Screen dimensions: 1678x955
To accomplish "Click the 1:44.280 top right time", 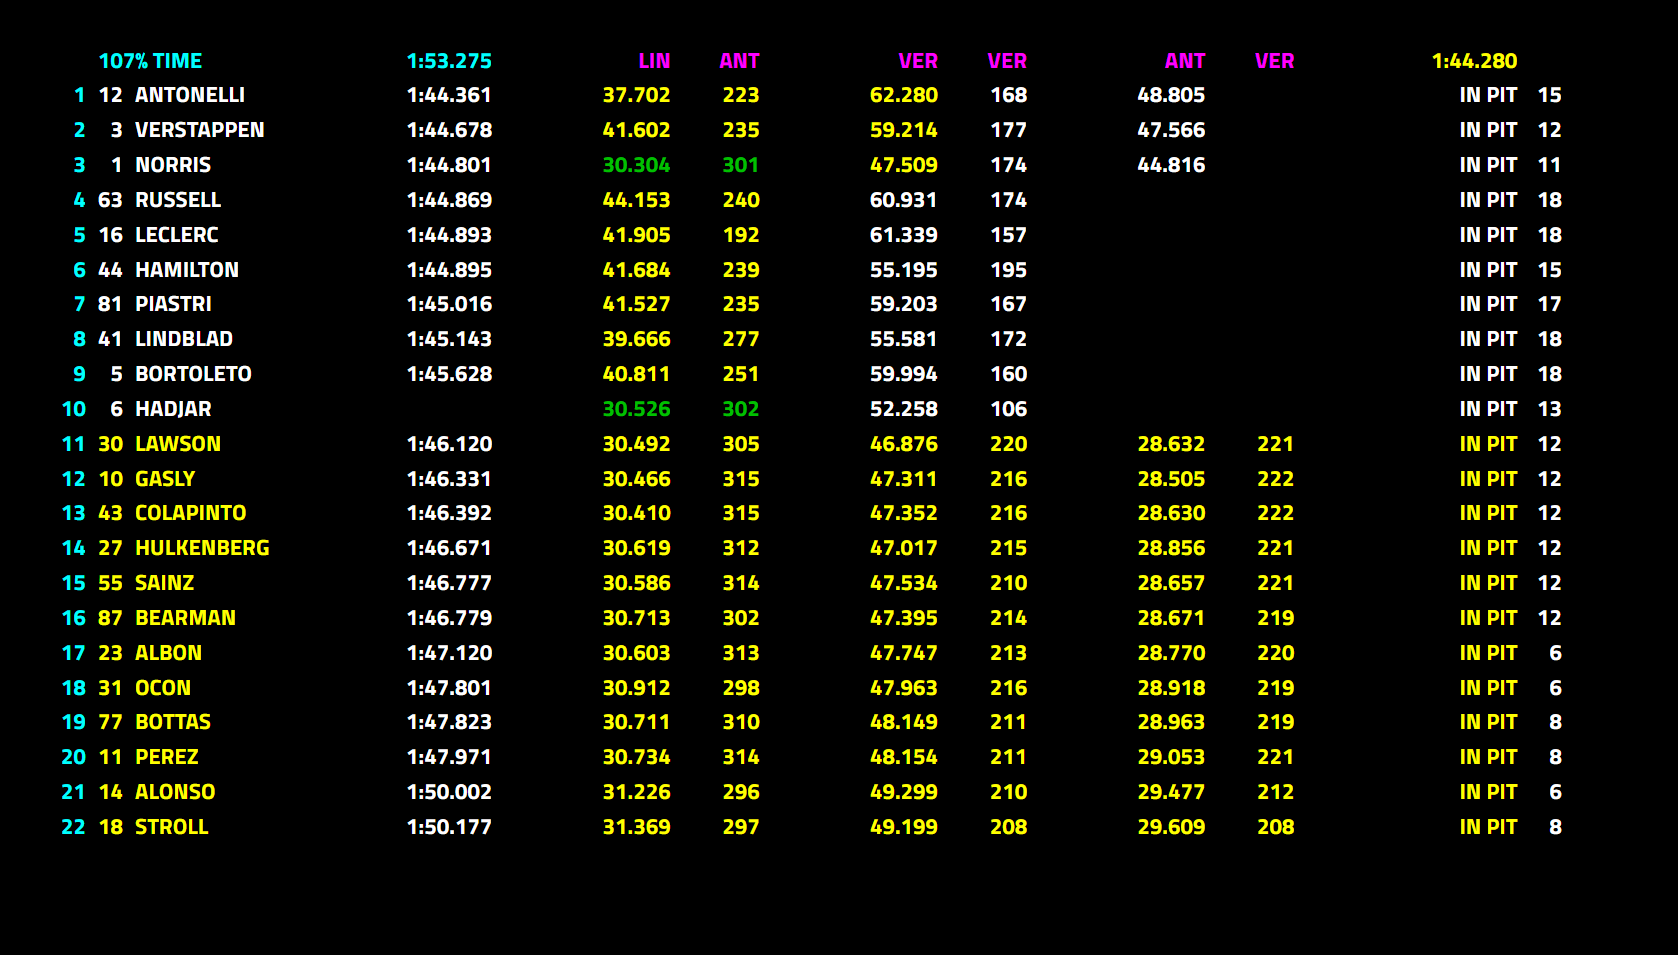I will click(1474, 61).
